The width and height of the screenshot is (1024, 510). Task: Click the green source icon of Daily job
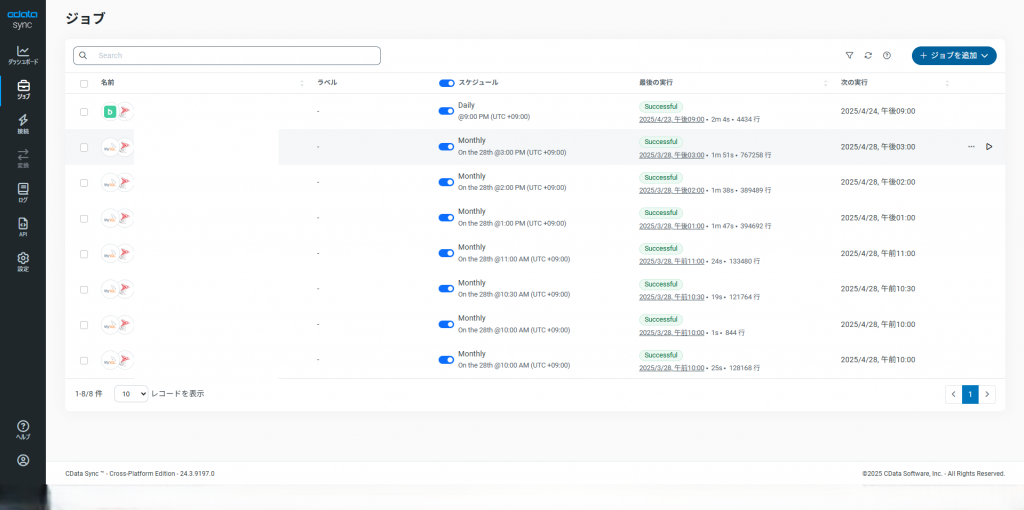point(110,112)
